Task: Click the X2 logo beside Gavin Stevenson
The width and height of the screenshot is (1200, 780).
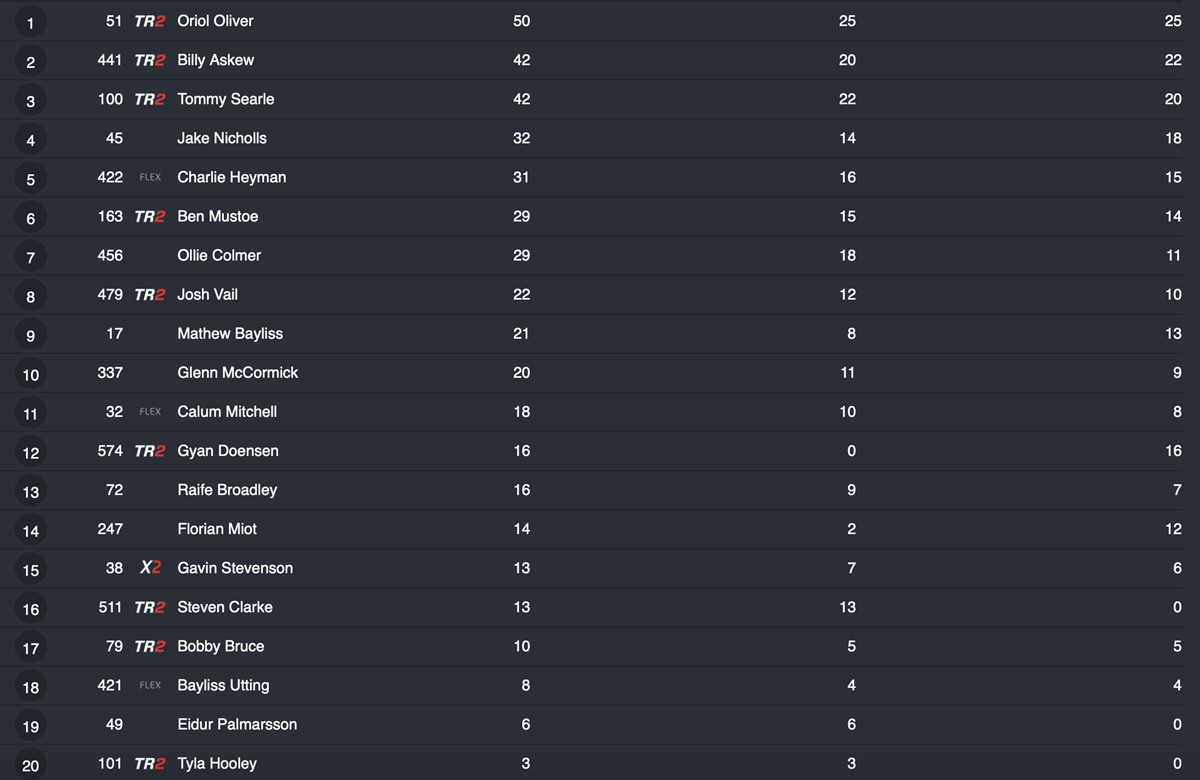Action: (150, 568)
